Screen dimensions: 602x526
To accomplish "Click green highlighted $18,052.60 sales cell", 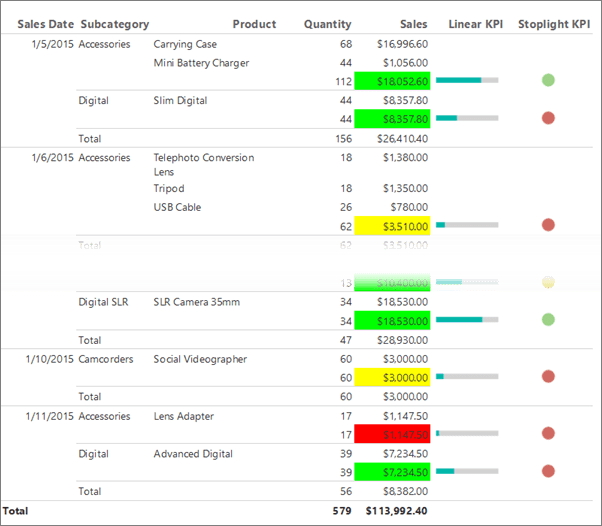I will click(392, 81).
